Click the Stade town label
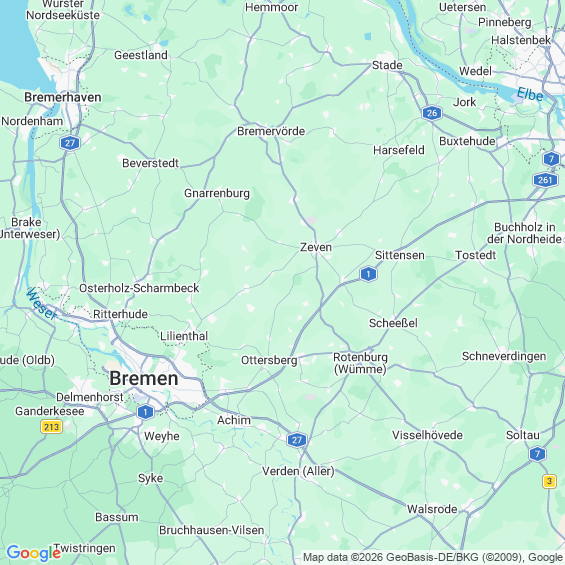 [x=387, y=65]
